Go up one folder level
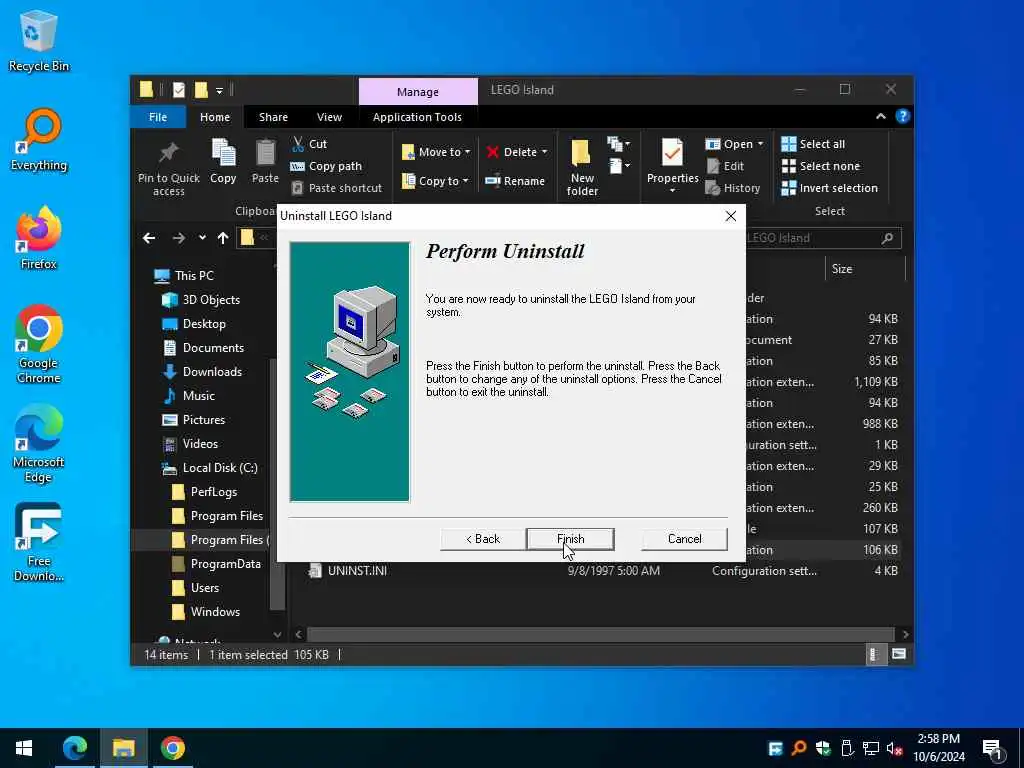 click(223, 238)
